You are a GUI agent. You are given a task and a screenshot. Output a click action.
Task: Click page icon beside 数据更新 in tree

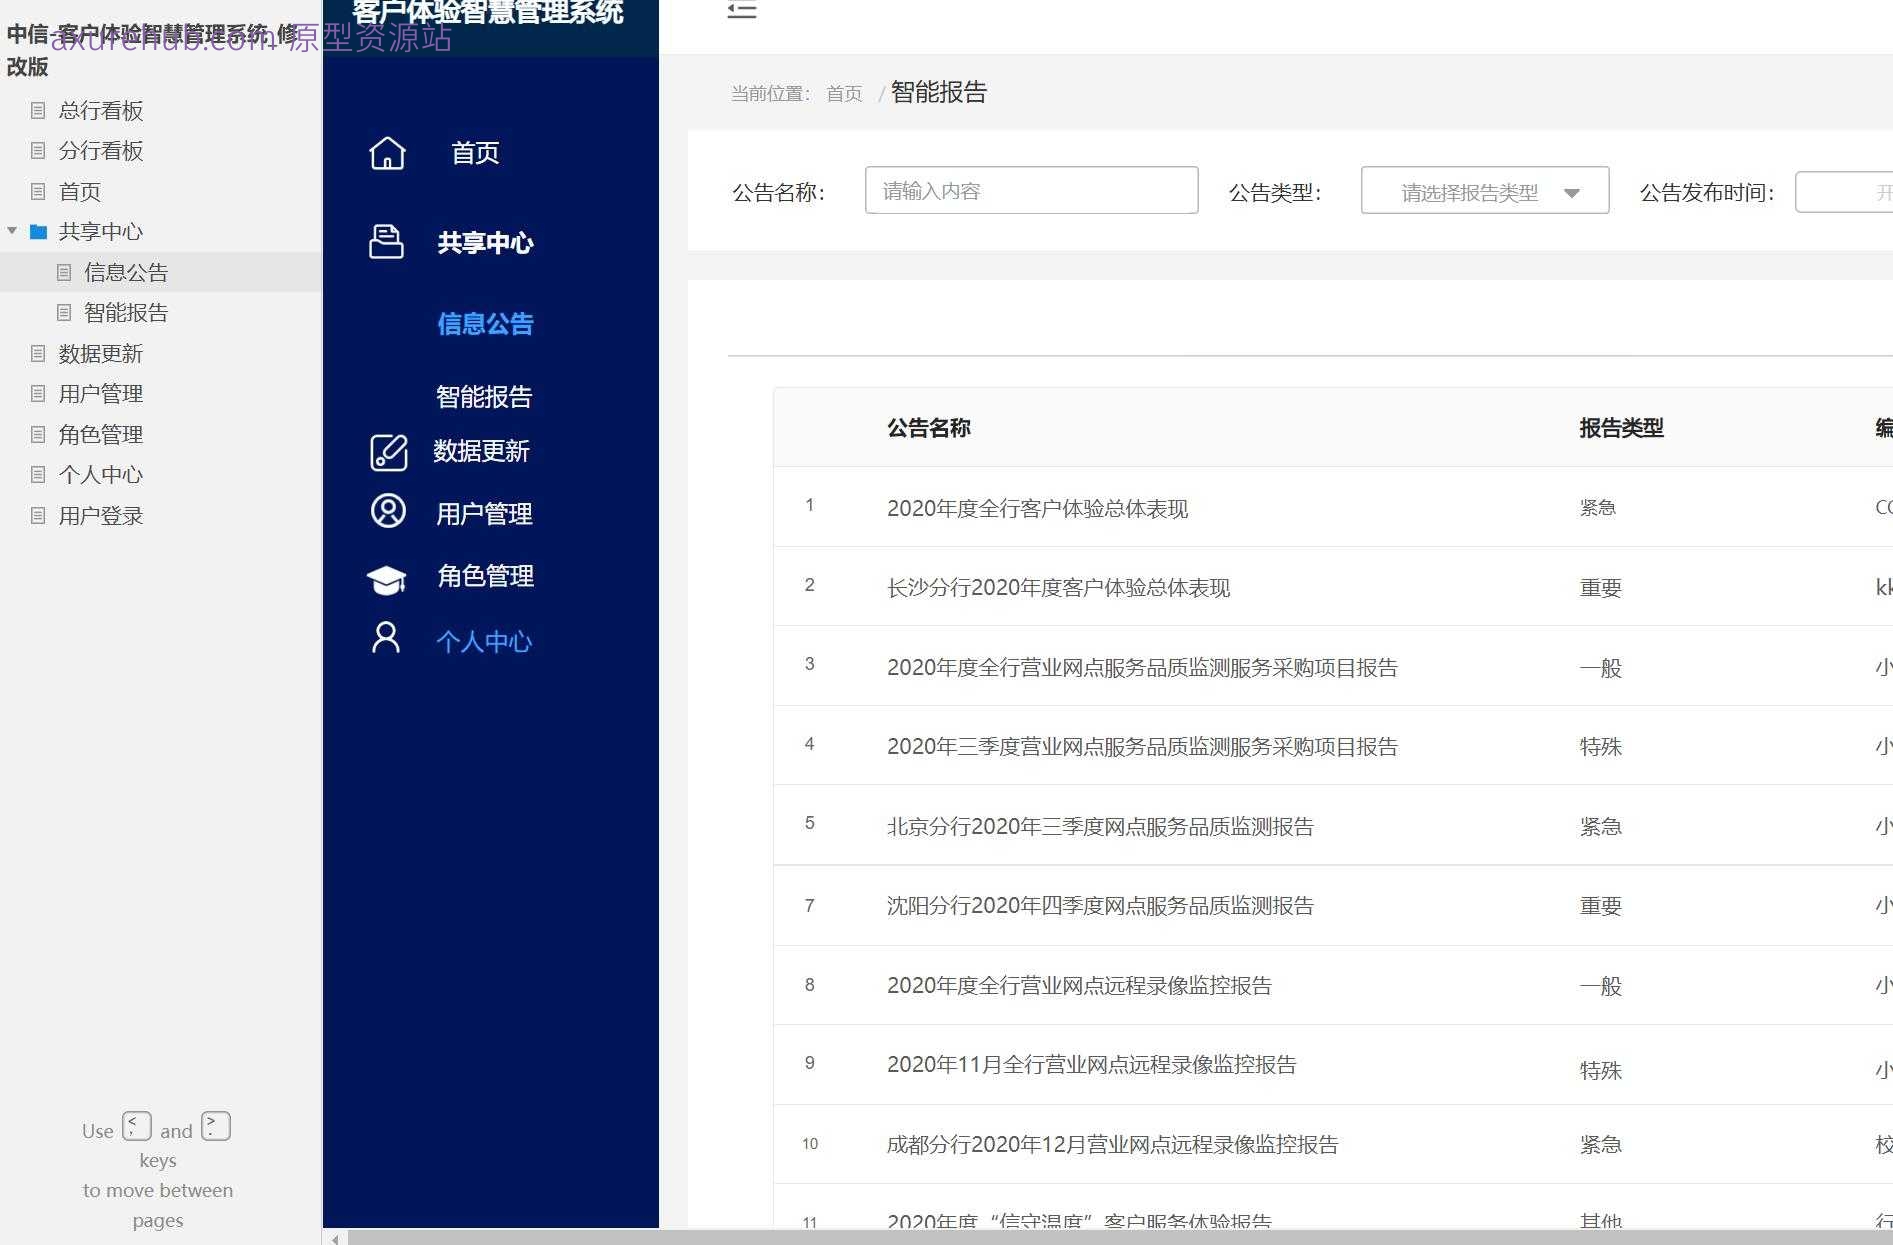[x=38, y=353]
